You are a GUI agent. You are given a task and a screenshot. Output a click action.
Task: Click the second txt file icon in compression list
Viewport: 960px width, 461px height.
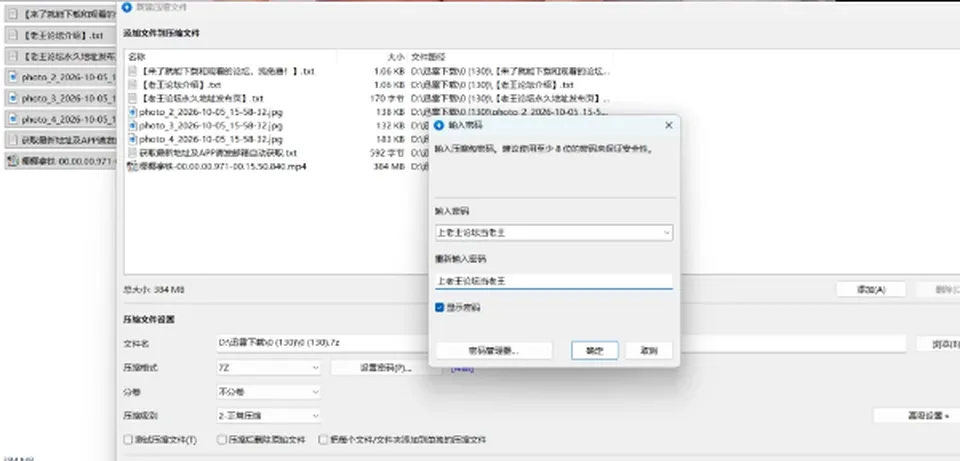[x=133, y=84]
